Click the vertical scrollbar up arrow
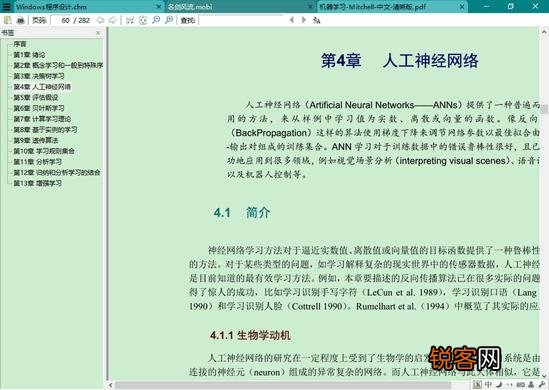The image size is (549, 390). pyautogui.click(x=544, y=32)
